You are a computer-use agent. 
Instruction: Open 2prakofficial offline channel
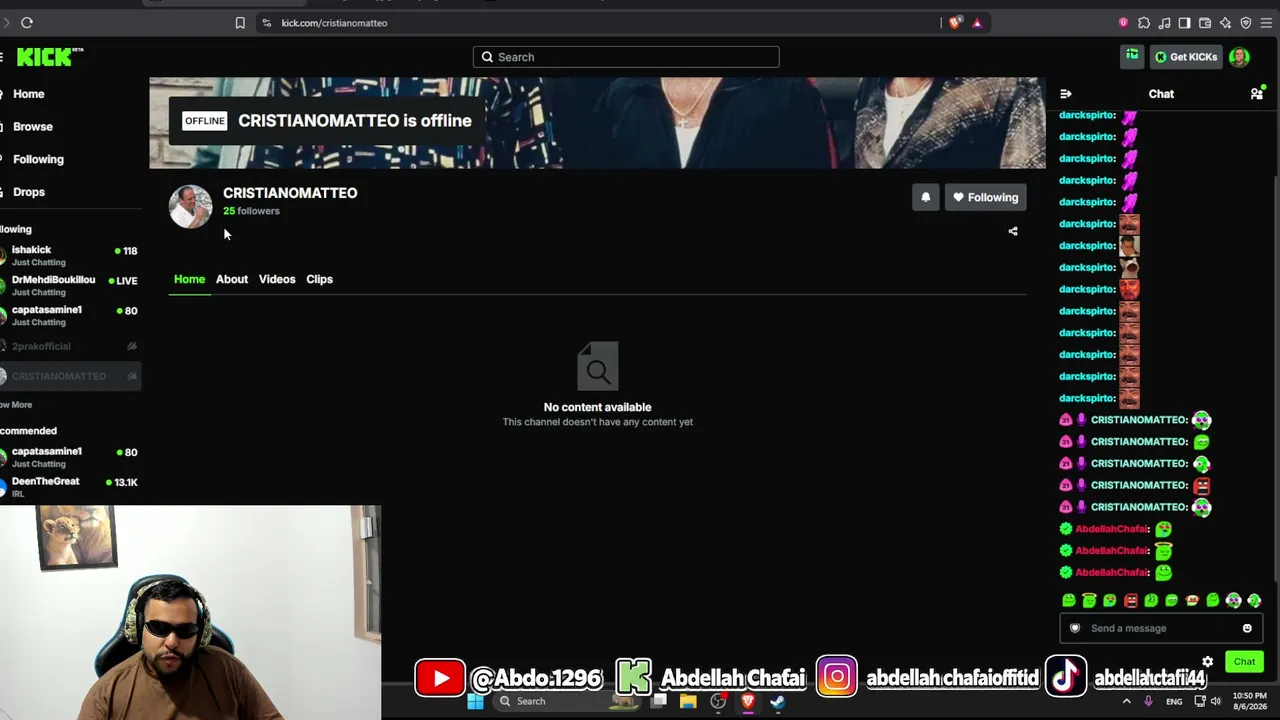[70, 346]
